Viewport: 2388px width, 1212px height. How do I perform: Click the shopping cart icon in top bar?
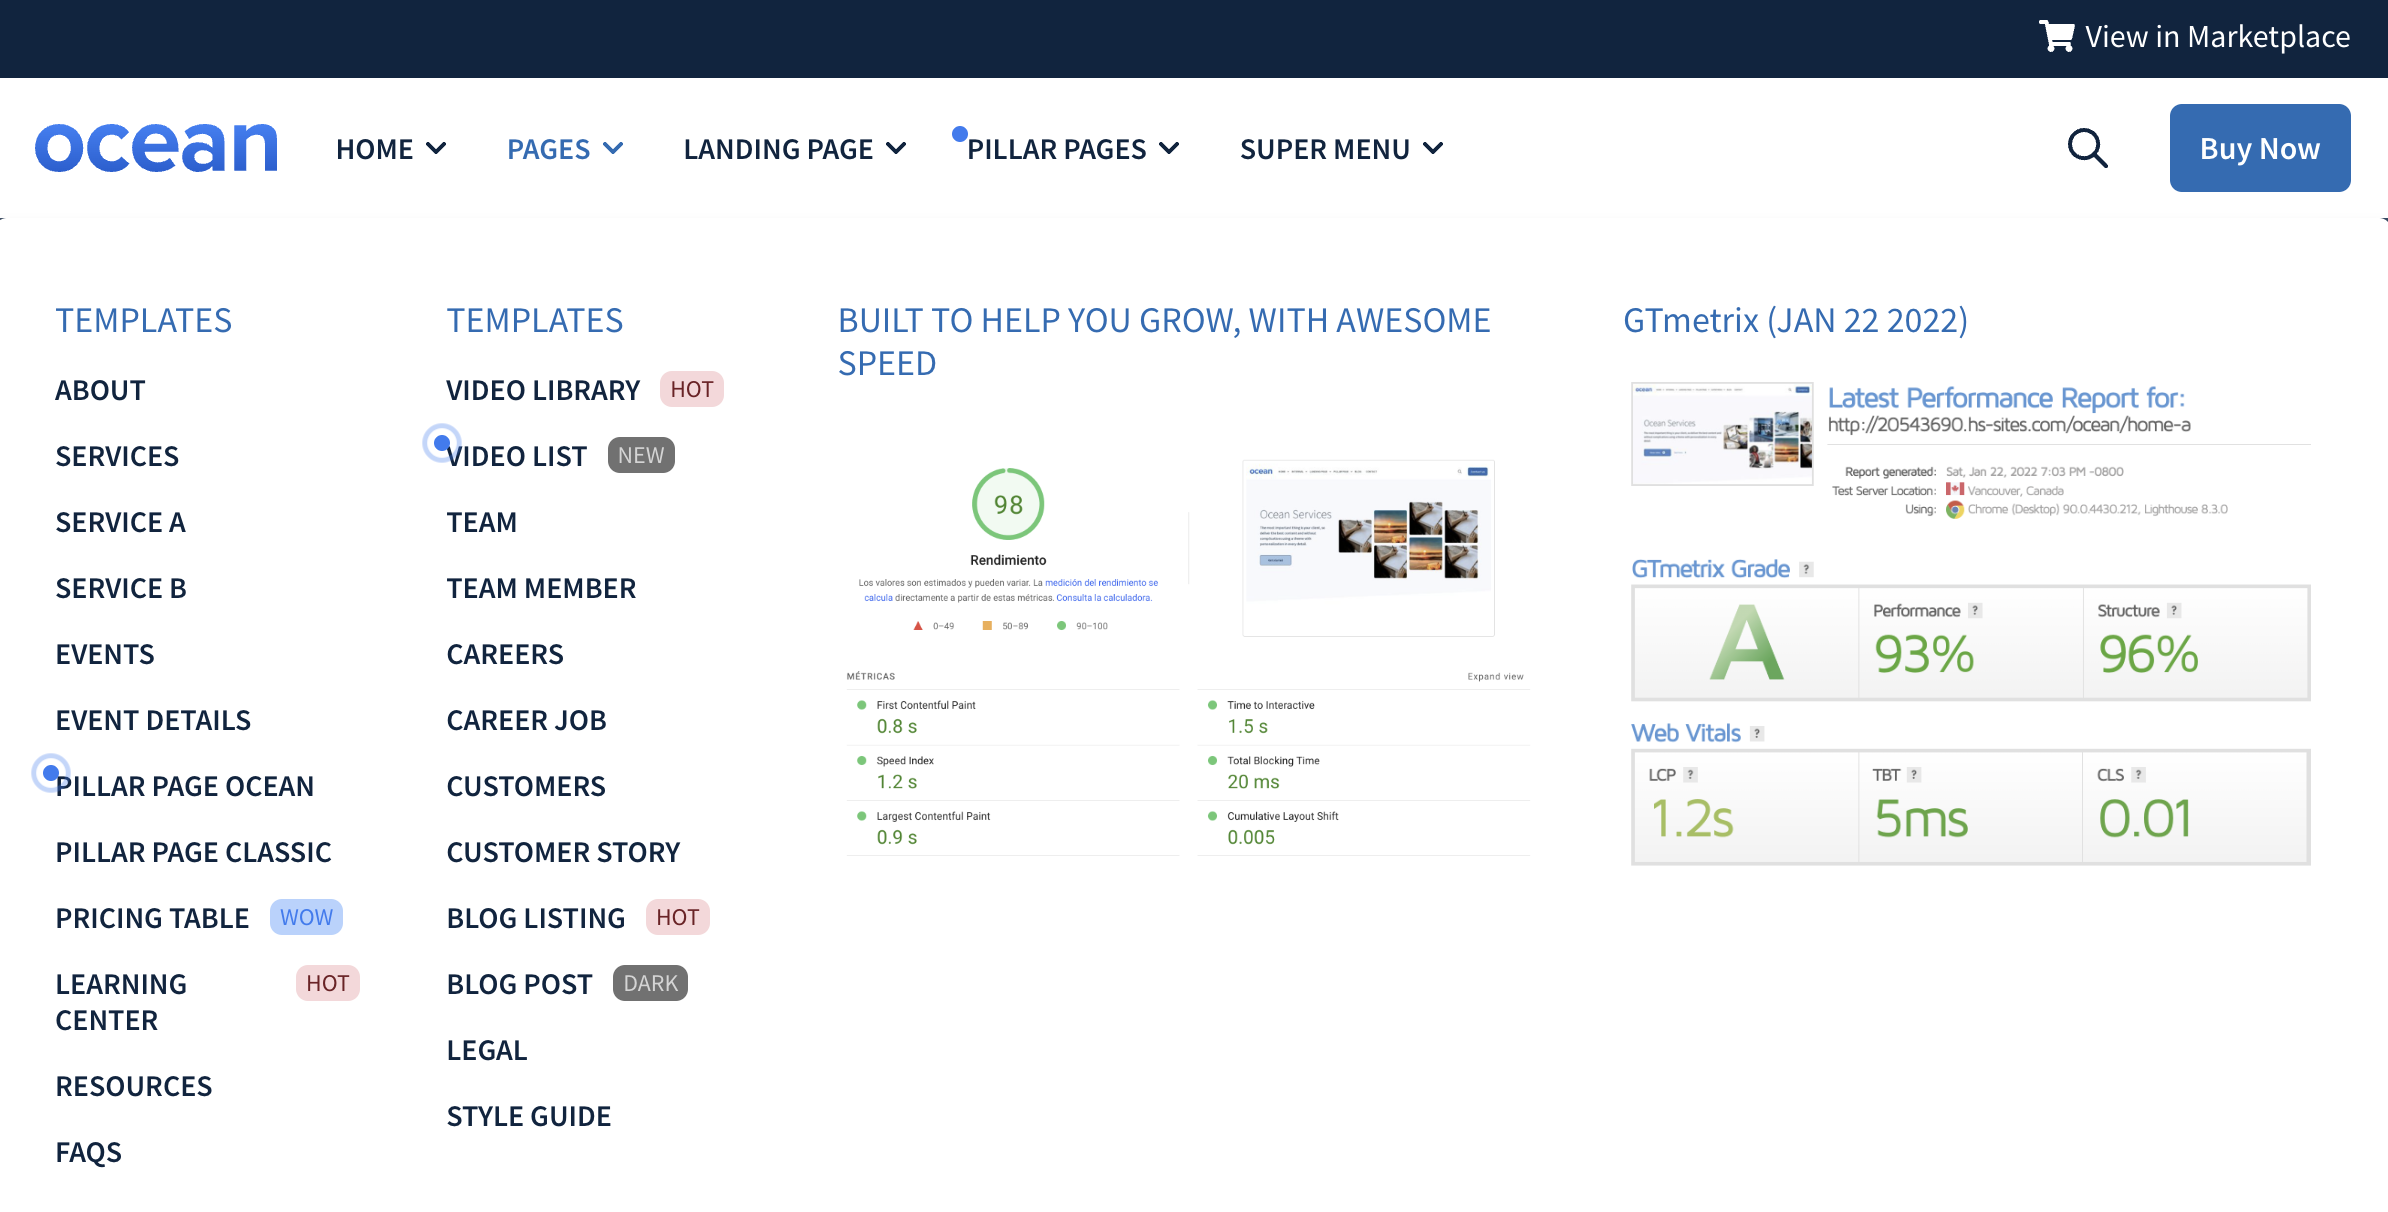[2058, 36]
